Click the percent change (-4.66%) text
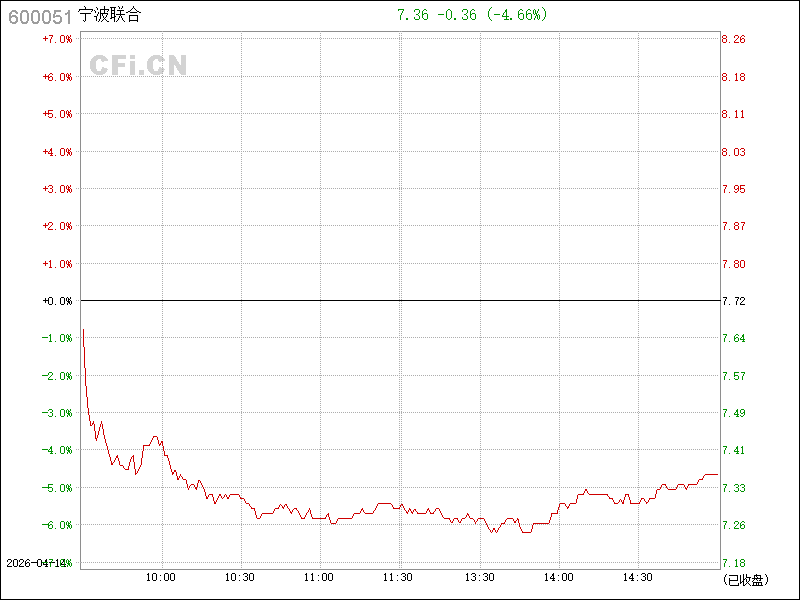Image resolution: width=800 pixels, height=600 pixels. 516,15
